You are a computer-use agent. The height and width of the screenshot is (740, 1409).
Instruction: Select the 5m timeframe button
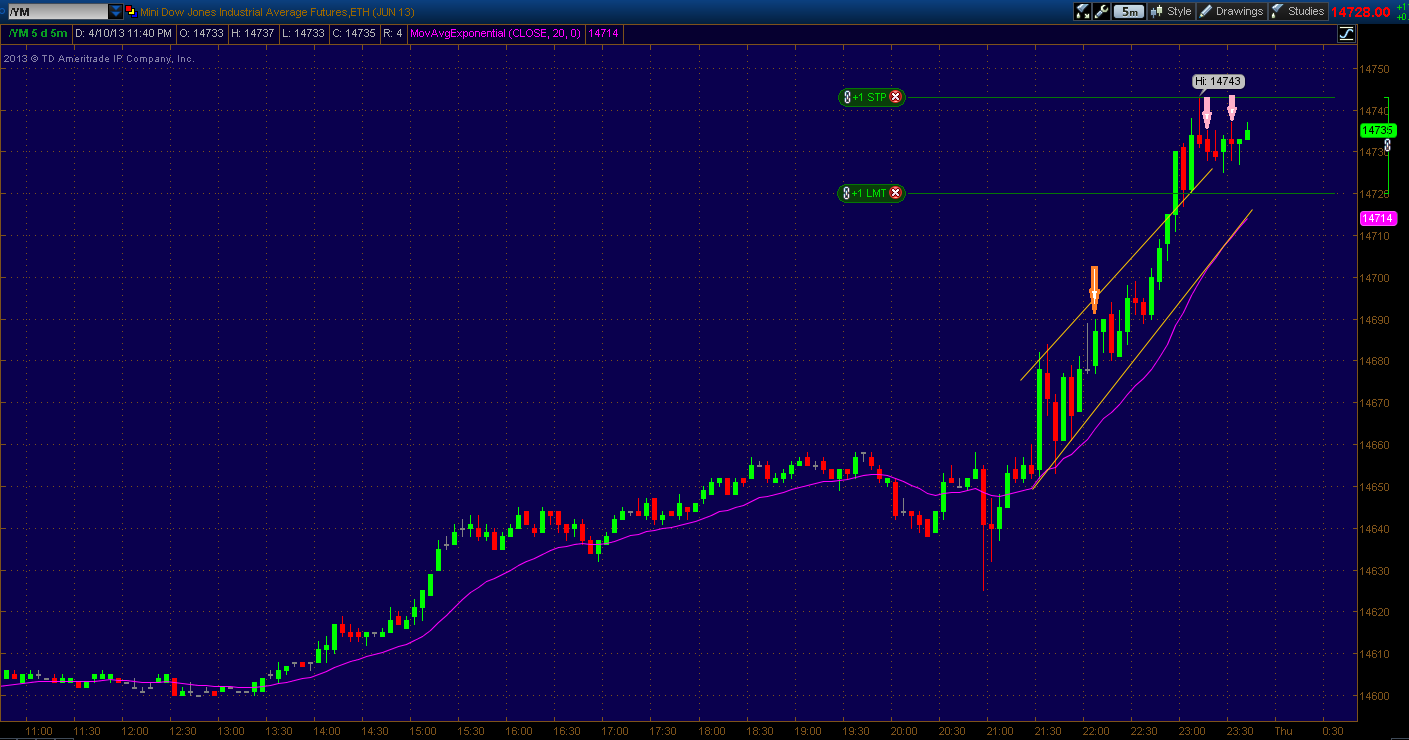tap(1129, 12)
